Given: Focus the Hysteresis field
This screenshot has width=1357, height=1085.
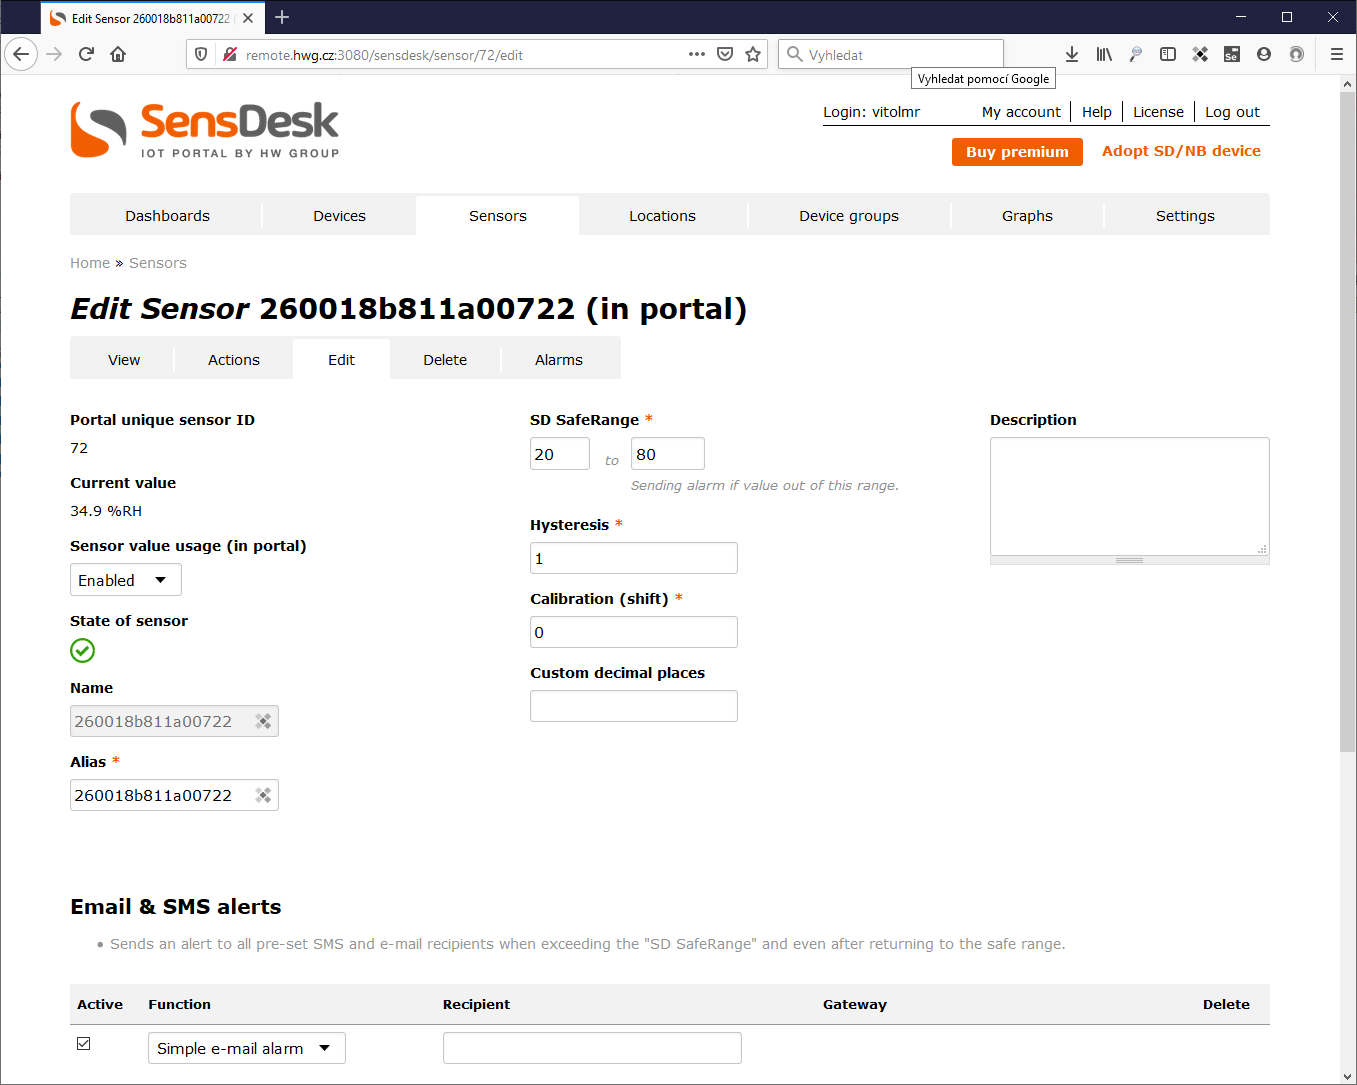Looking at the screenshot, I should point(634,558).
